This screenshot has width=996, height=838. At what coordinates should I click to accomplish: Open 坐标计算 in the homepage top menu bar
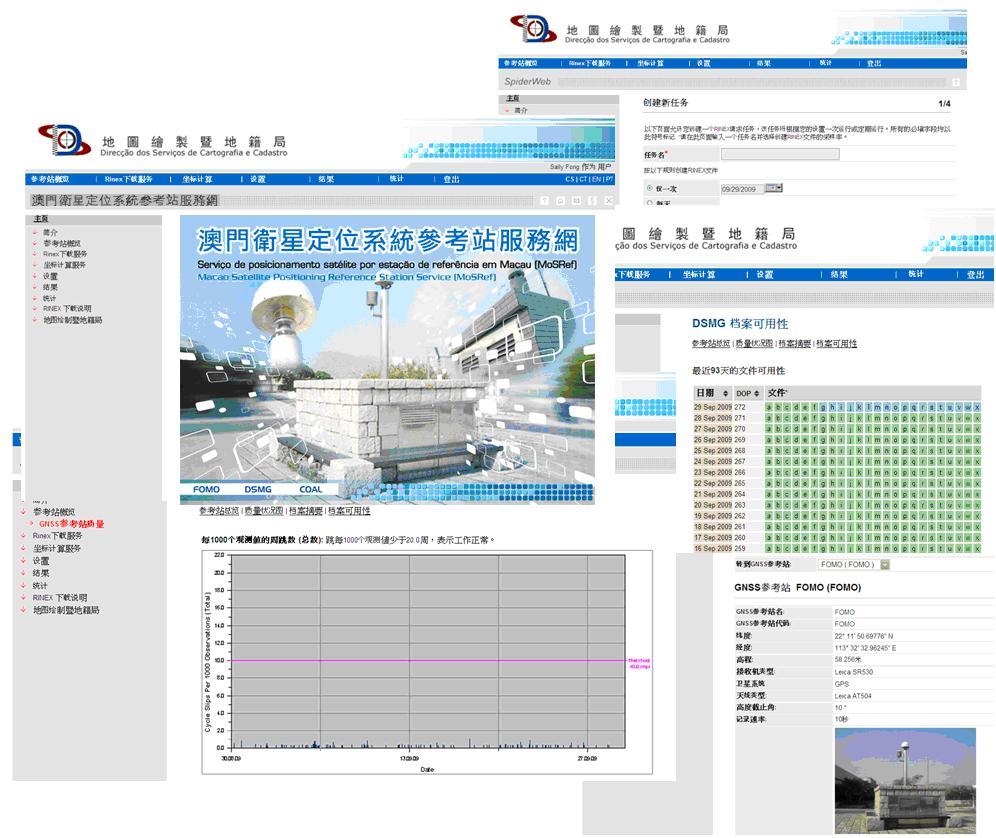197,180
